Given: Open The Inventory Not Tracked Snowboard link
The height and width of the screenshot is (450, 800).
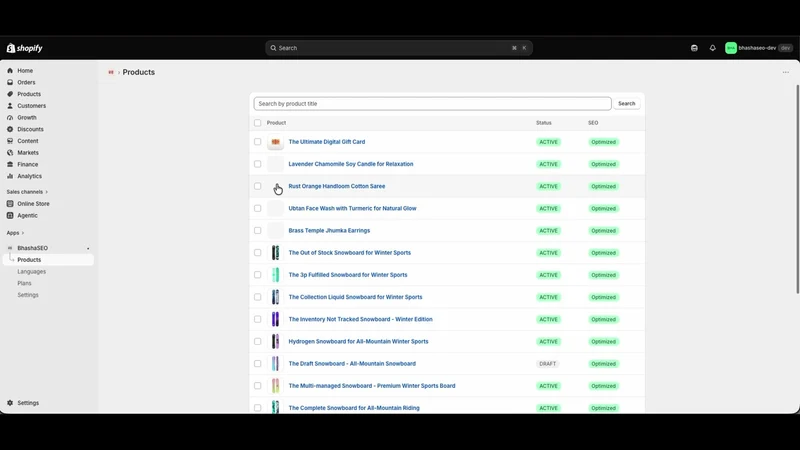Looking at the screenshot, I should tap(361, 319).
